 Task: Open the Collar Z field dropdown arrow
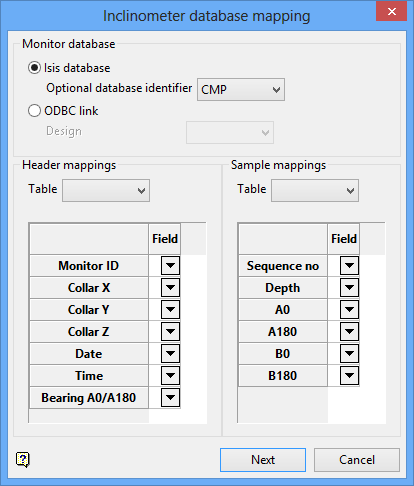click(x=170, y=332)
